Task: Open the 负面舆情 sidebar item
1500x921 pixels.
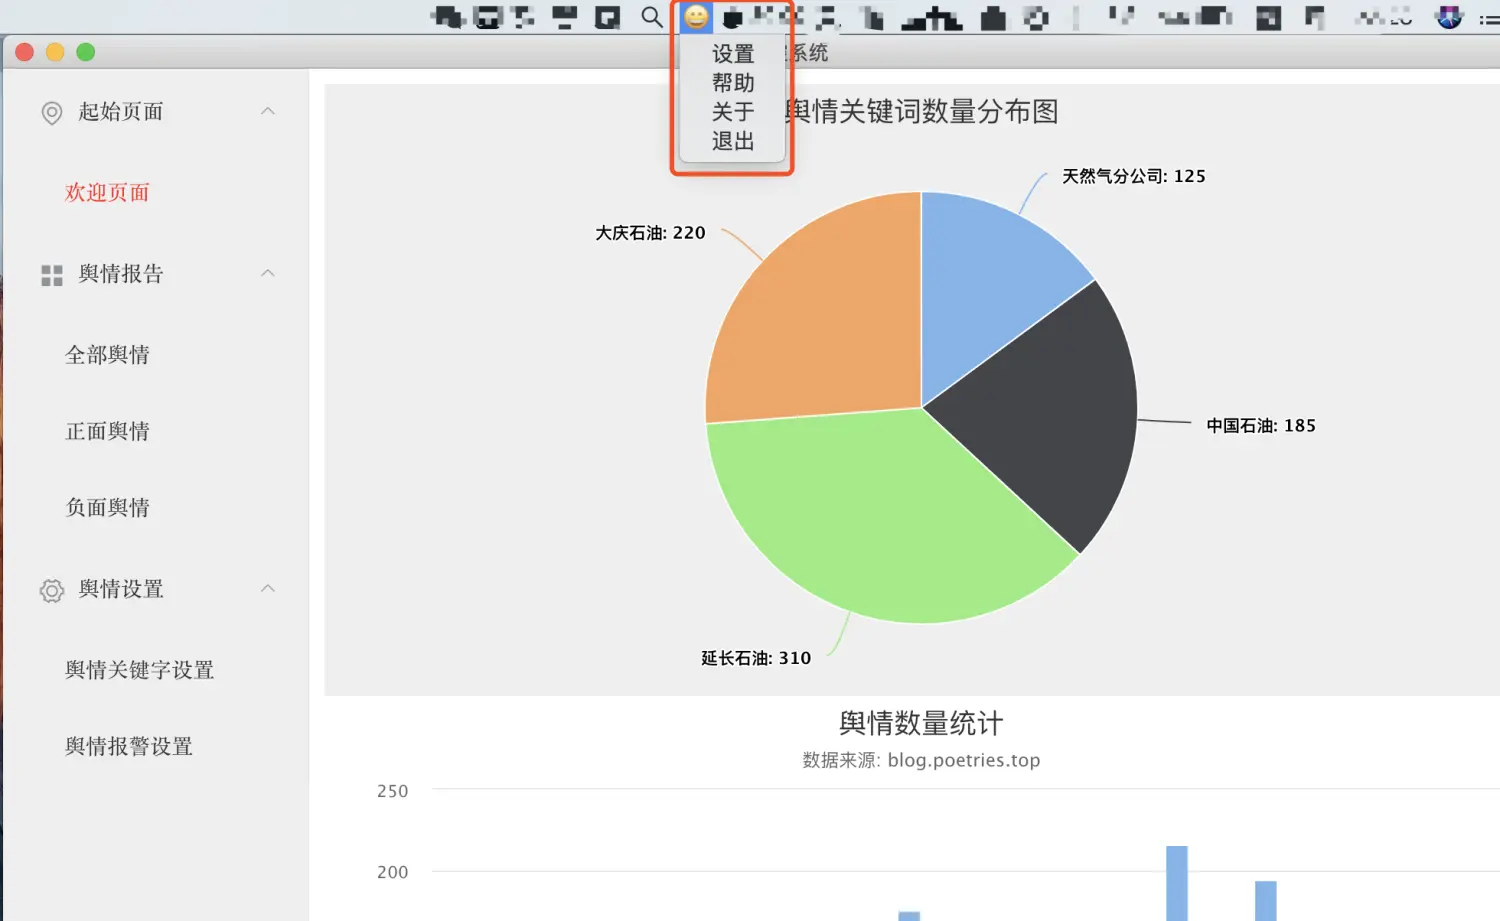Action: coord(107,507)
